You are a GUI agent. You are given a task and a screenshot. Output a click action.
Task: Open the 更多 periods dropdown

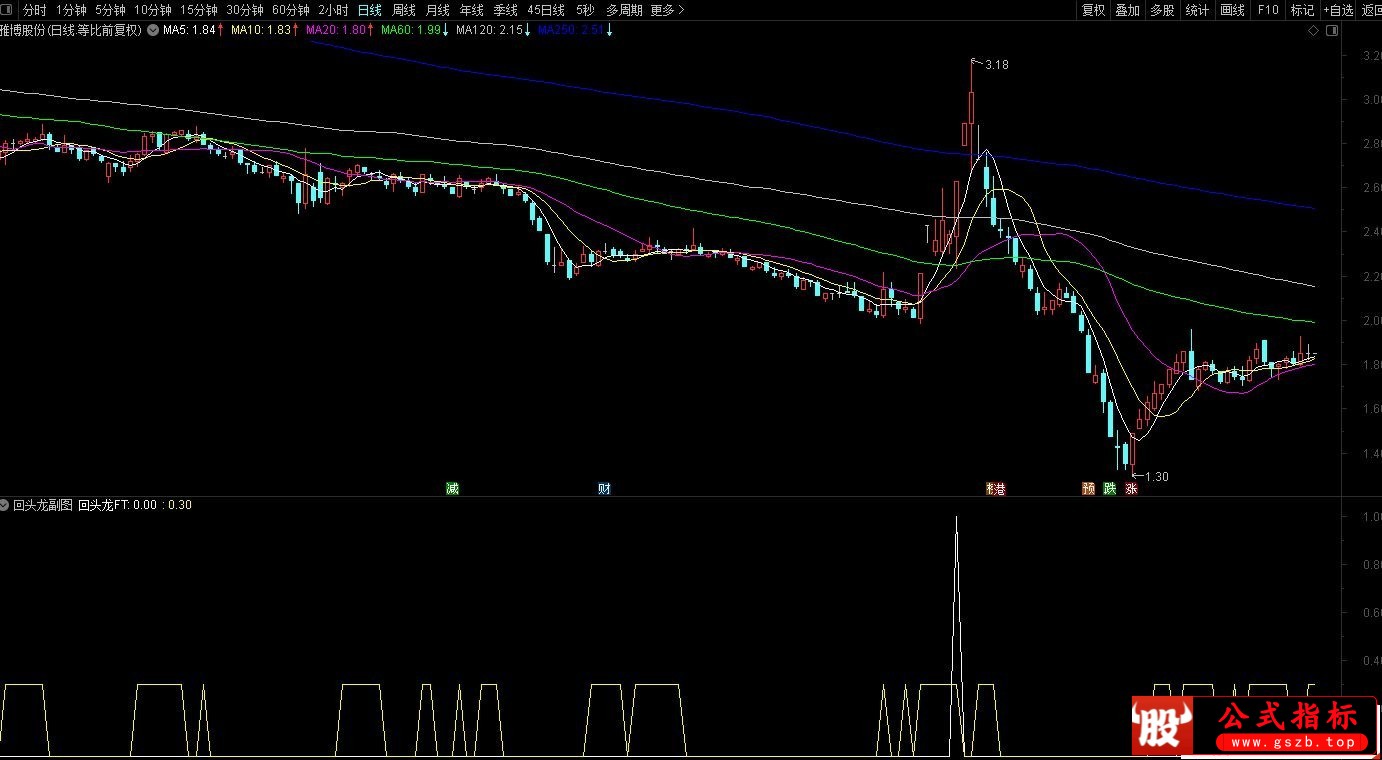[667, 10]
